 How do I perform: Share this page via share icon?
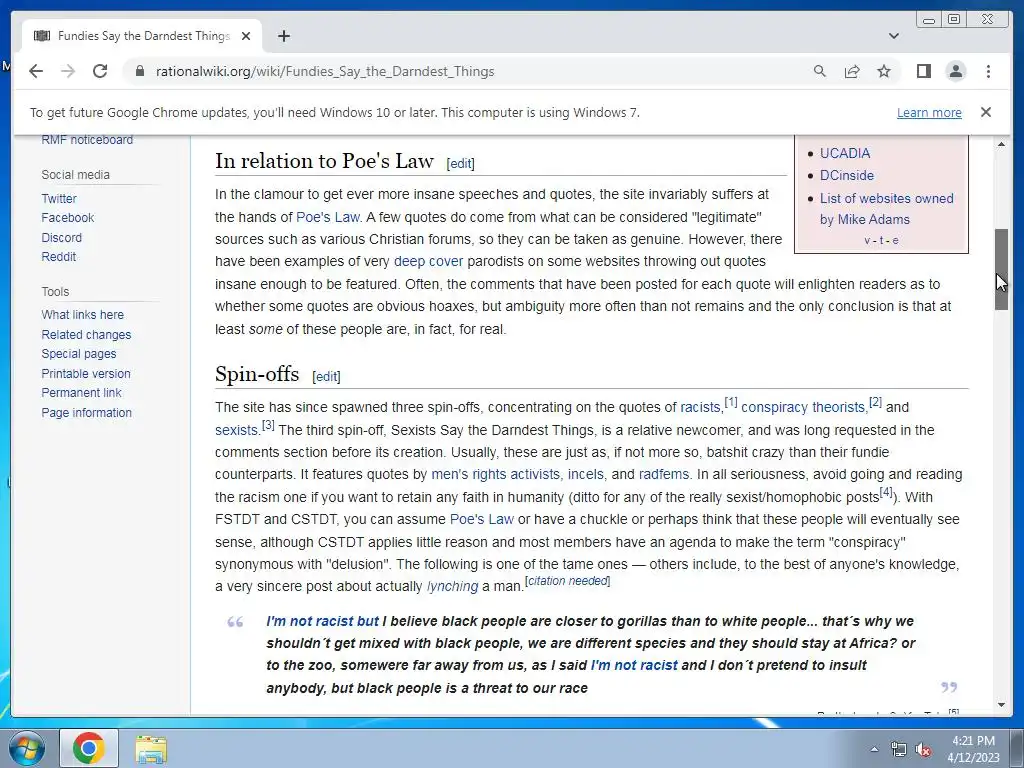click(852, 71)
